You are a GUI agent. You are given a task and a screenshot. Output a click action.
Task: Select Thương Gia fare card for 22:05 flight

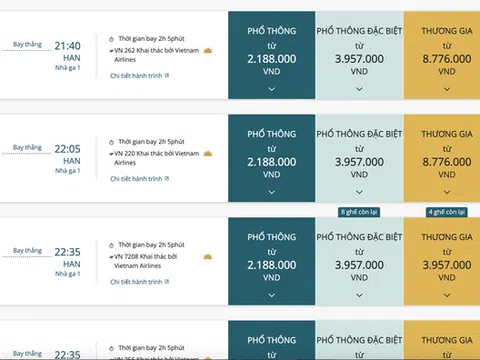[x=442, y=158]
